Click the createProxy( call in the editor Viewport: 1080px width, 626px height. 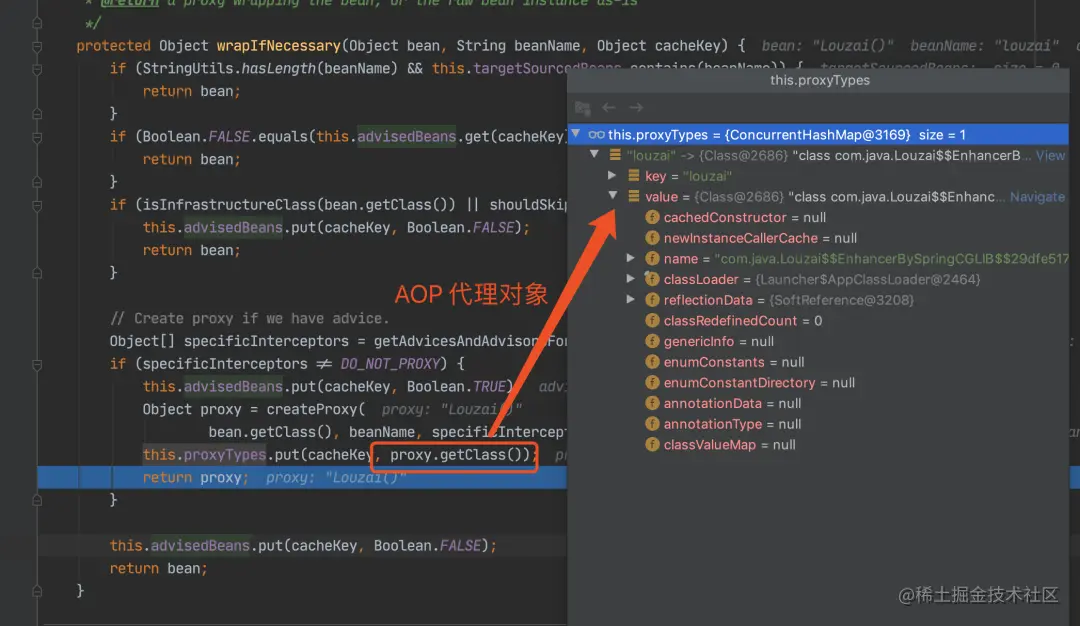[x=315, y=409]
